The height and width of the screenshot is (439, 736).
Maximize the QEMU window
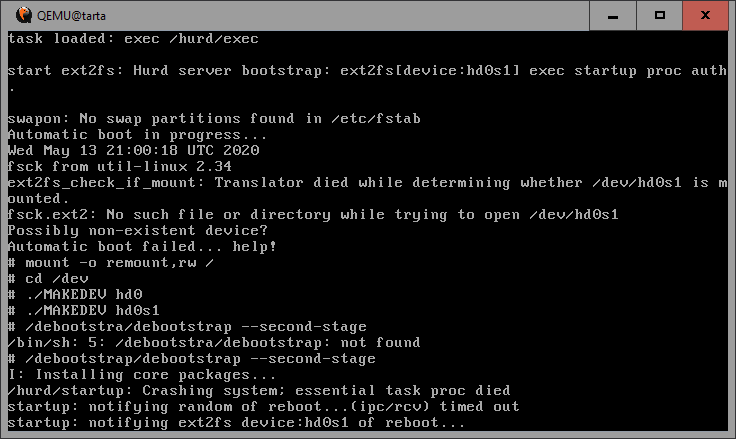point(660,15)
